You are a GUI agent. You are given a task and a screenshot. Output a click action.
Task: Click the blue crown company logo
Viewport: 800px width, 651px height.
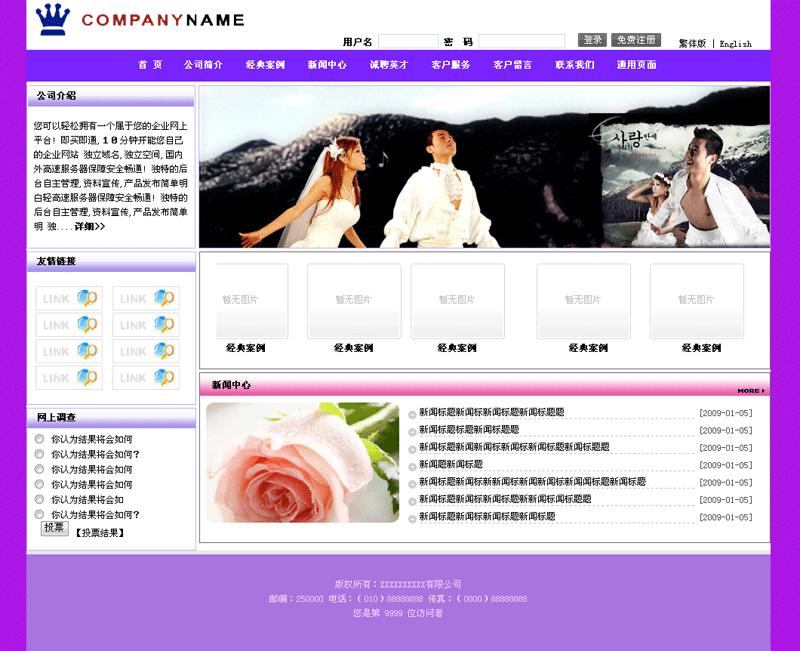(53, 19)
